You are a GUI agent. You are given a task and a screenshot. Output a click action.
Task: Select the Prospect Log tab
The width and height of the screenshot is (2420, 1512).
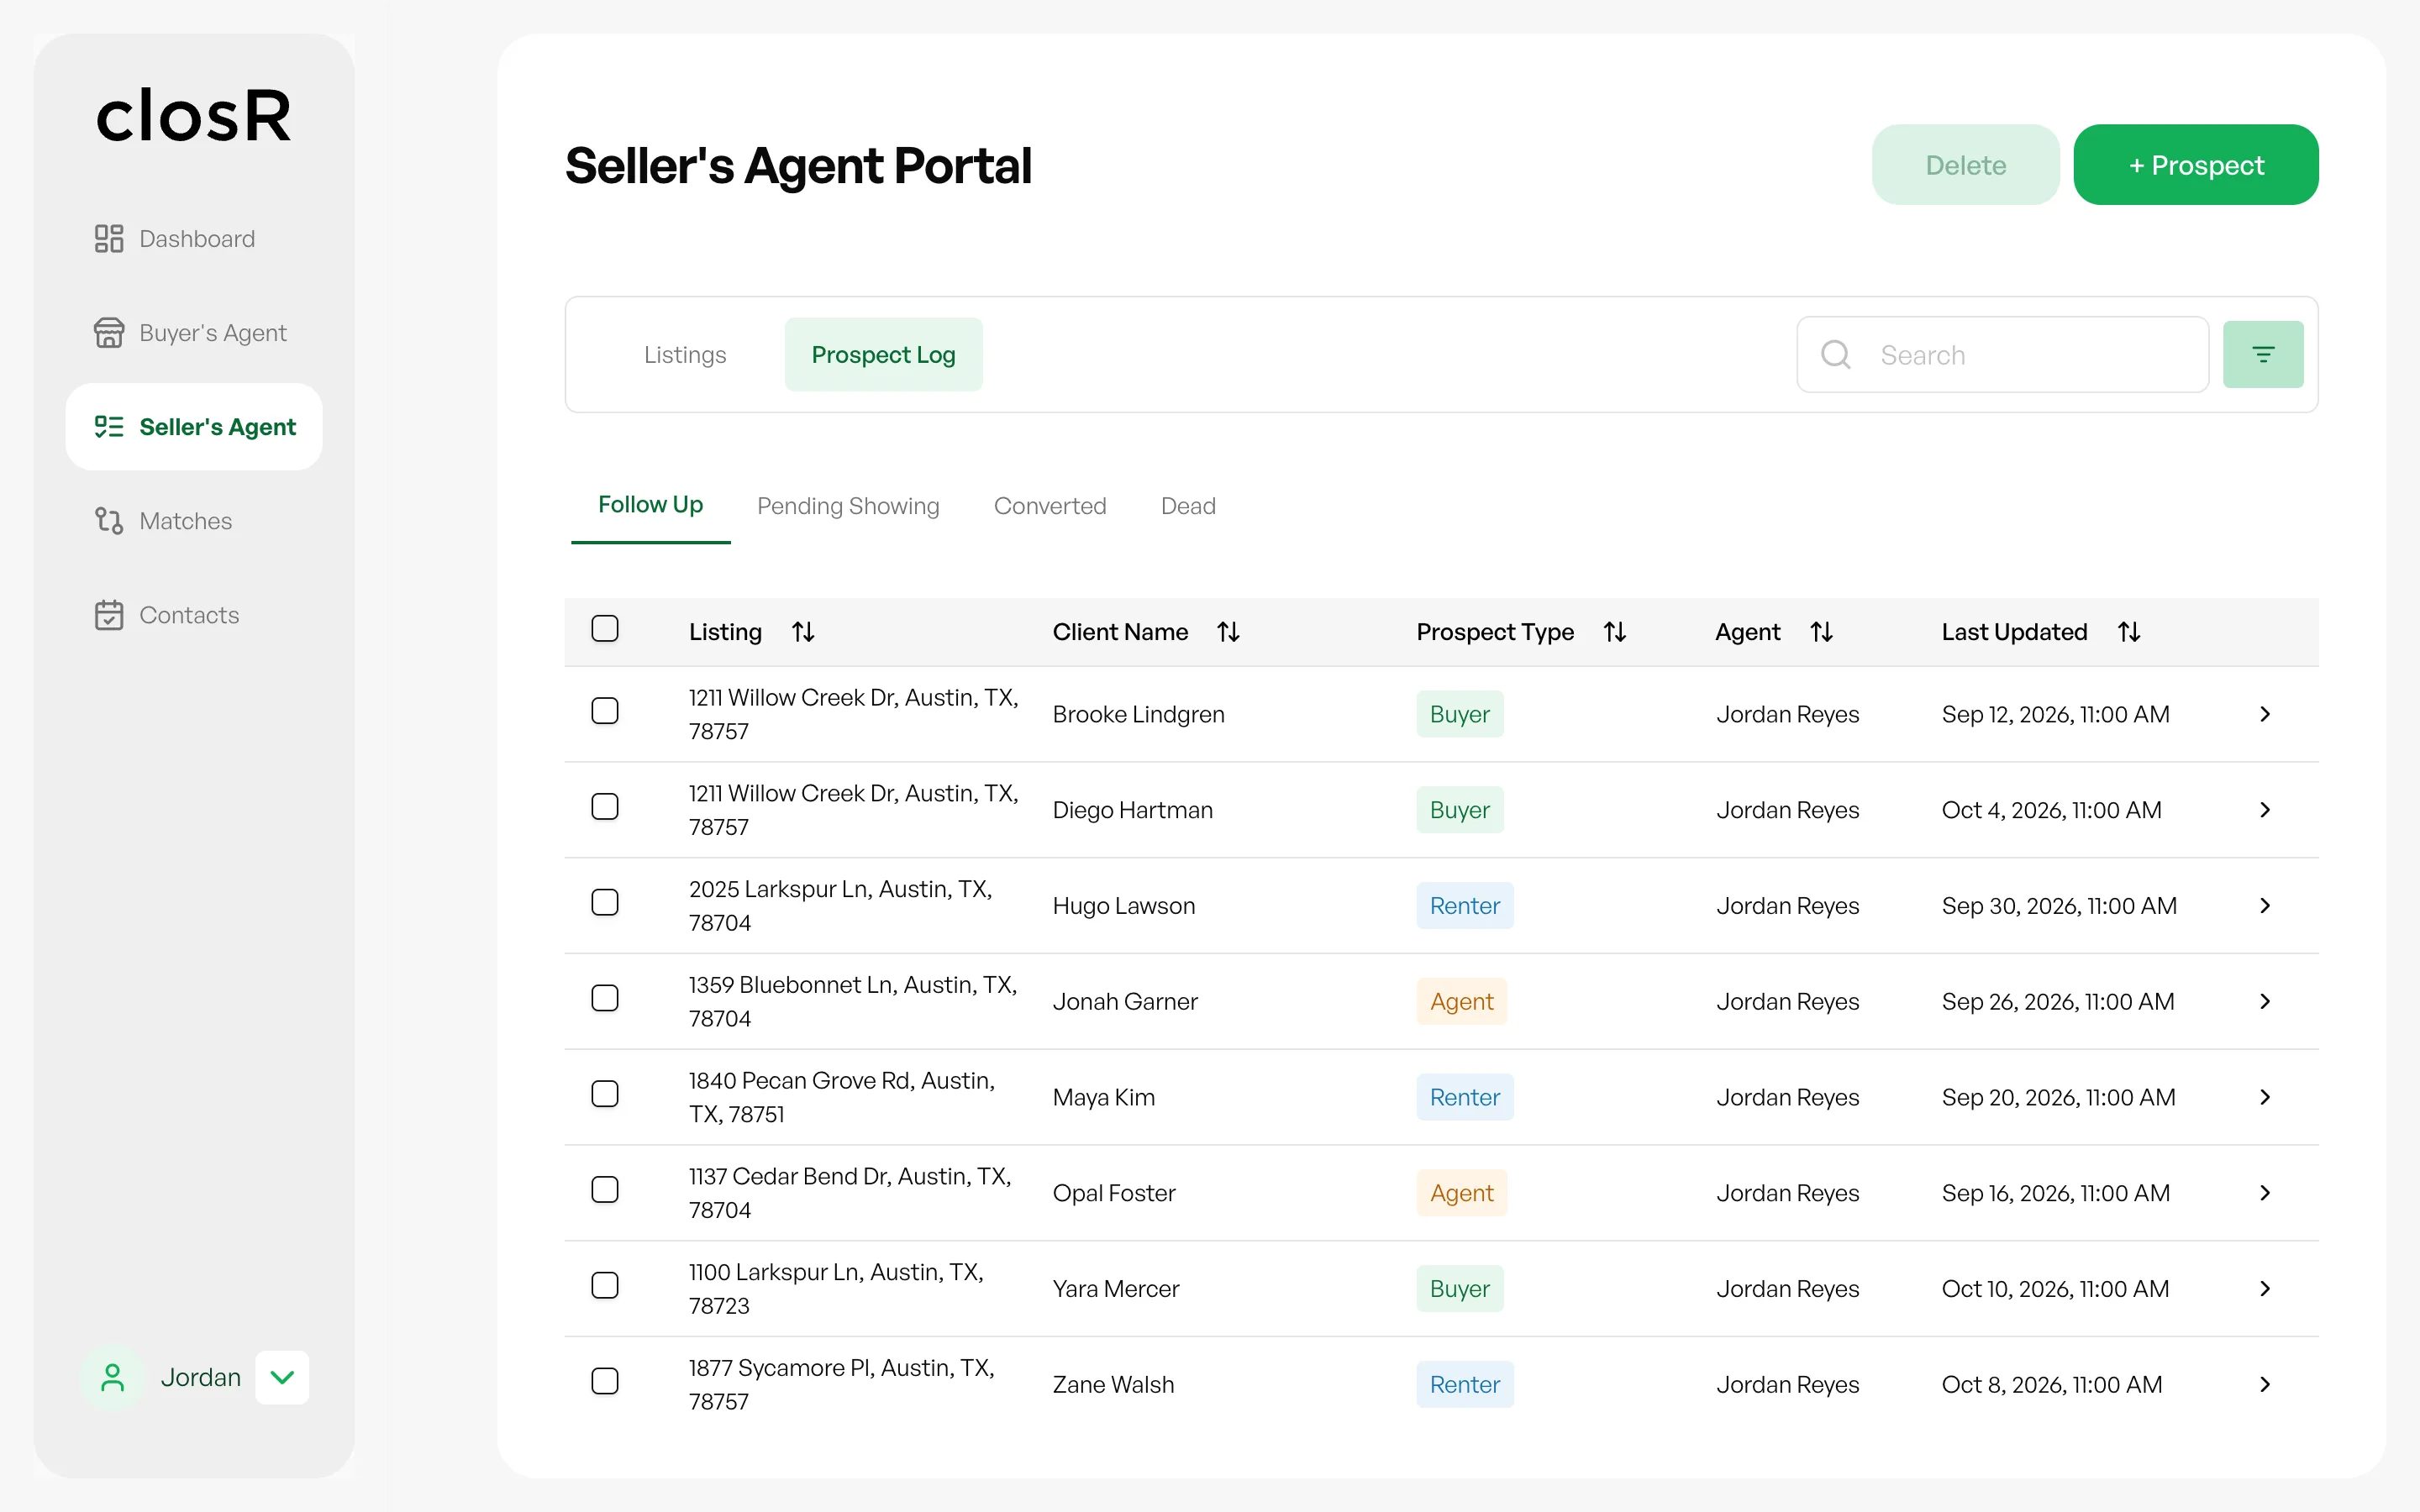point(883,354)
